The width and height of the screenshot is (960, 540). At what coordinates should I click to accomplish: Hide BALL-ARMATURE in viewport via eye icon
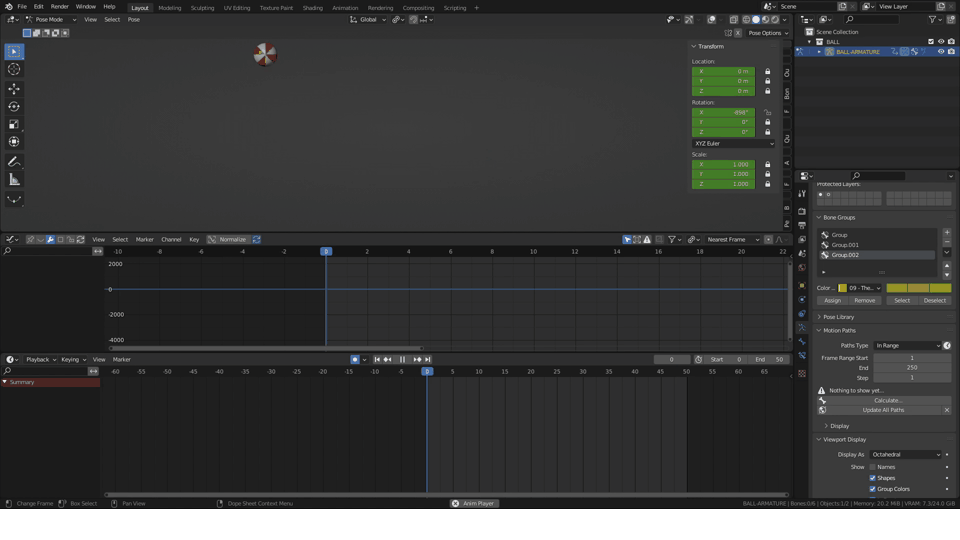click(x=941, y=52)
